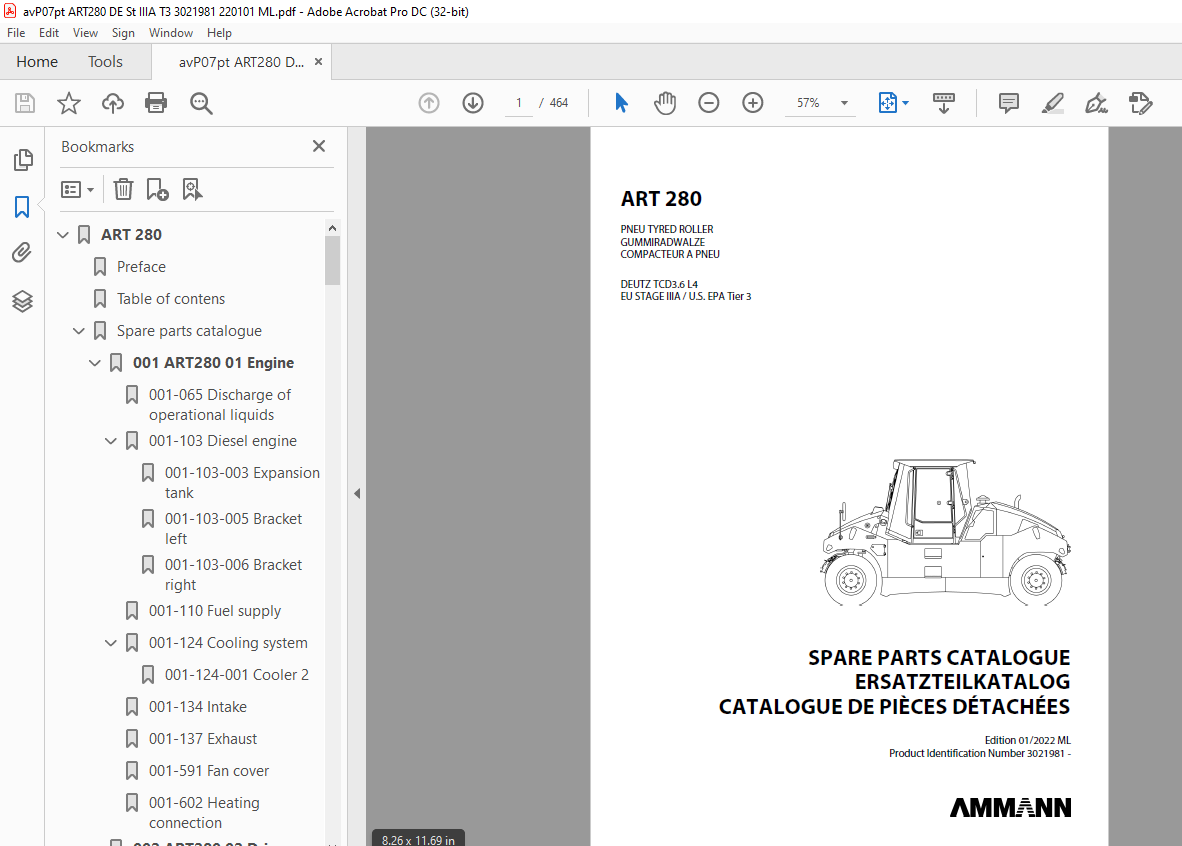1182x846 pixels.
Task: Click the 57% zoom value field
Action: pyautogui.click(x=808, y=103)
